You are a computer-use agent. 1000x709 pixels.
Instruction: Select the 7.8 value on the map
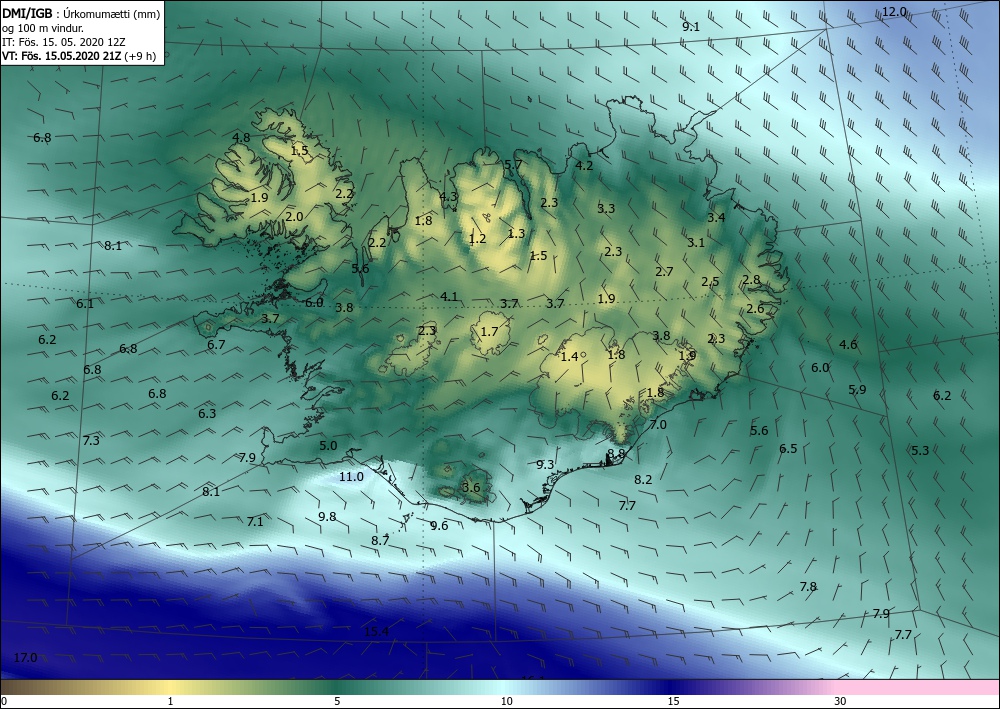[808, 587]
